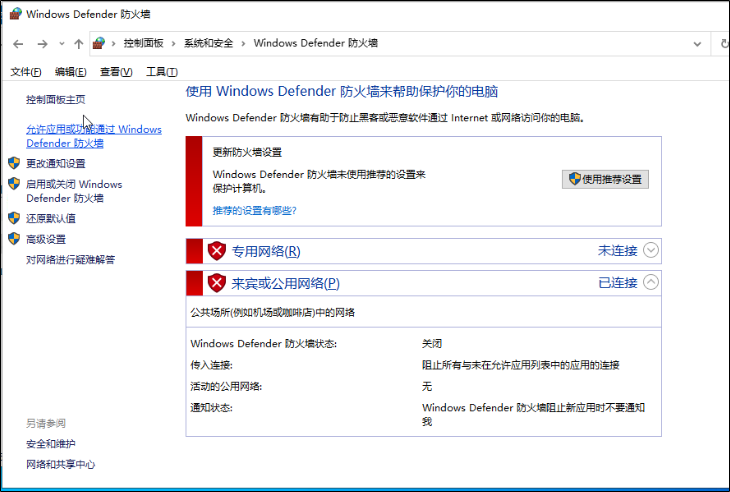The width and height of the screenshot is (730, 492).
Task: Click the firewall icon in the address bar
Action: tap(99, 43)
